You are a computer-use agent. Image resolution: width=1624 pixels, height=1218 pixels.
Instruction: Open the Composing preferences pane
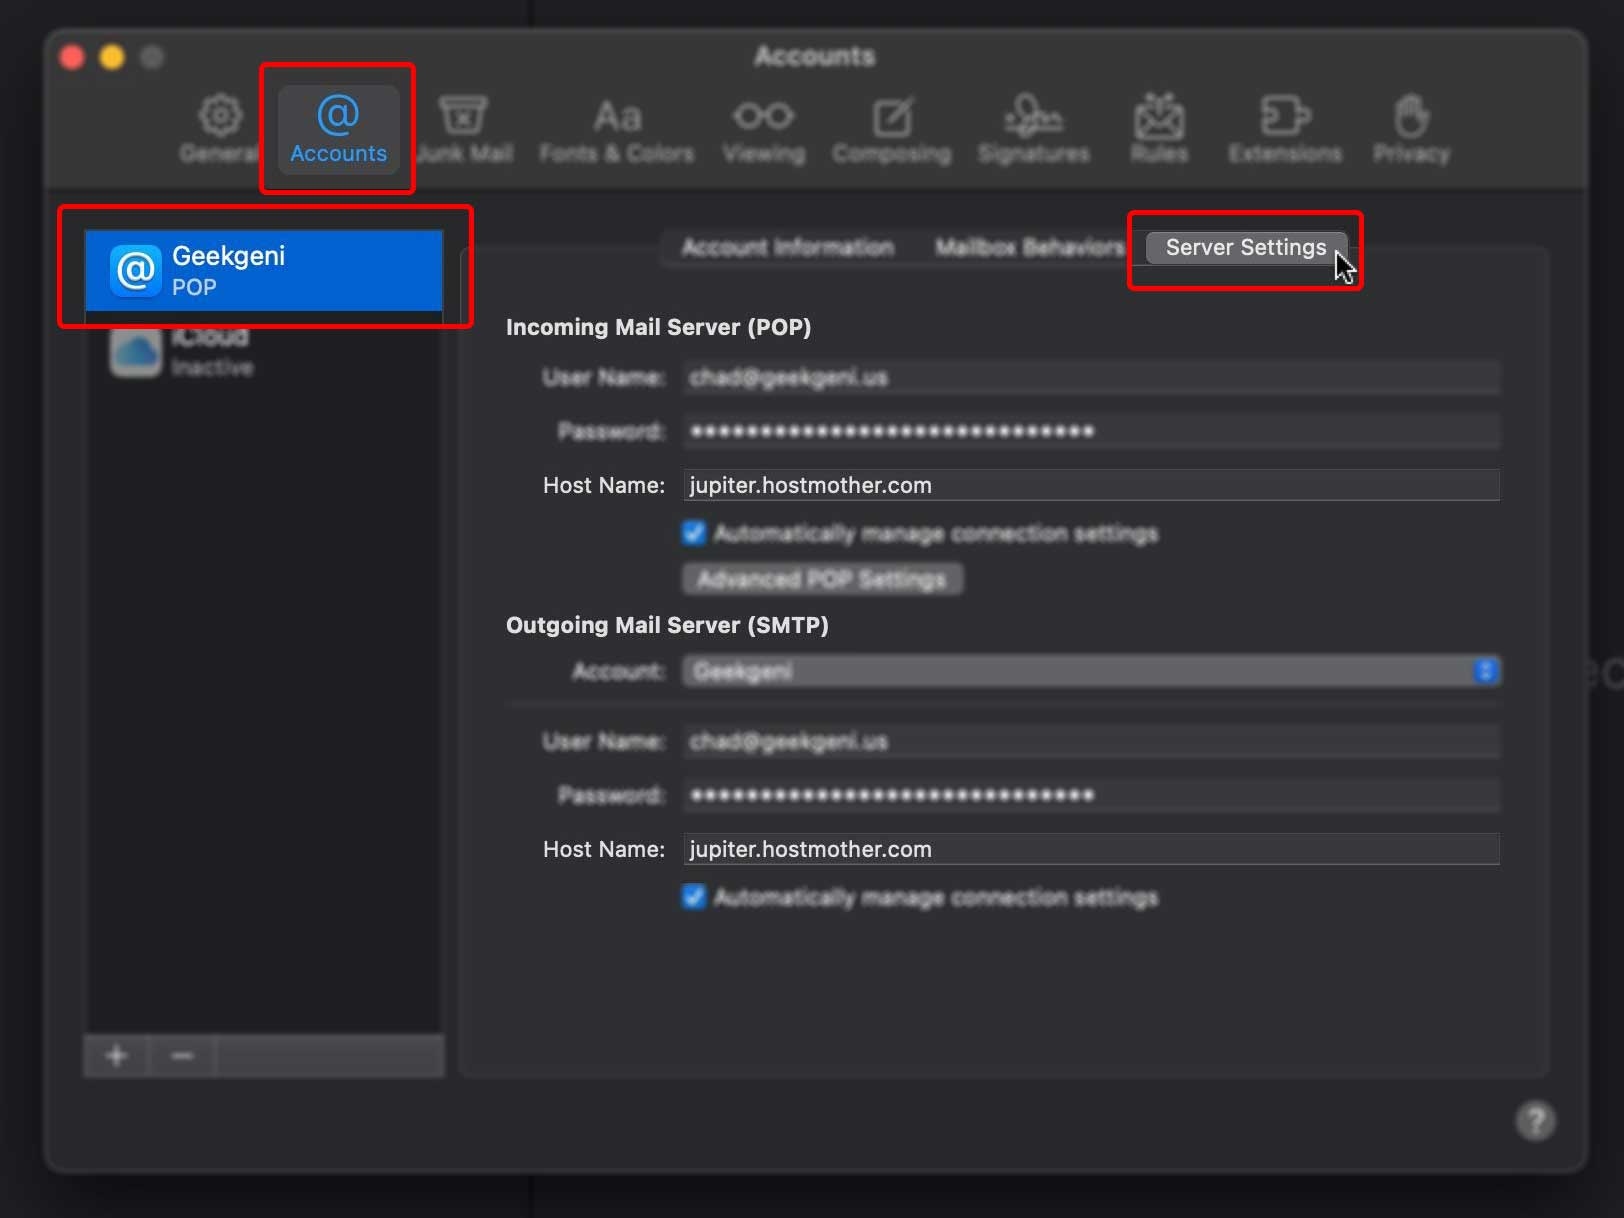click(x=892, y=130)
